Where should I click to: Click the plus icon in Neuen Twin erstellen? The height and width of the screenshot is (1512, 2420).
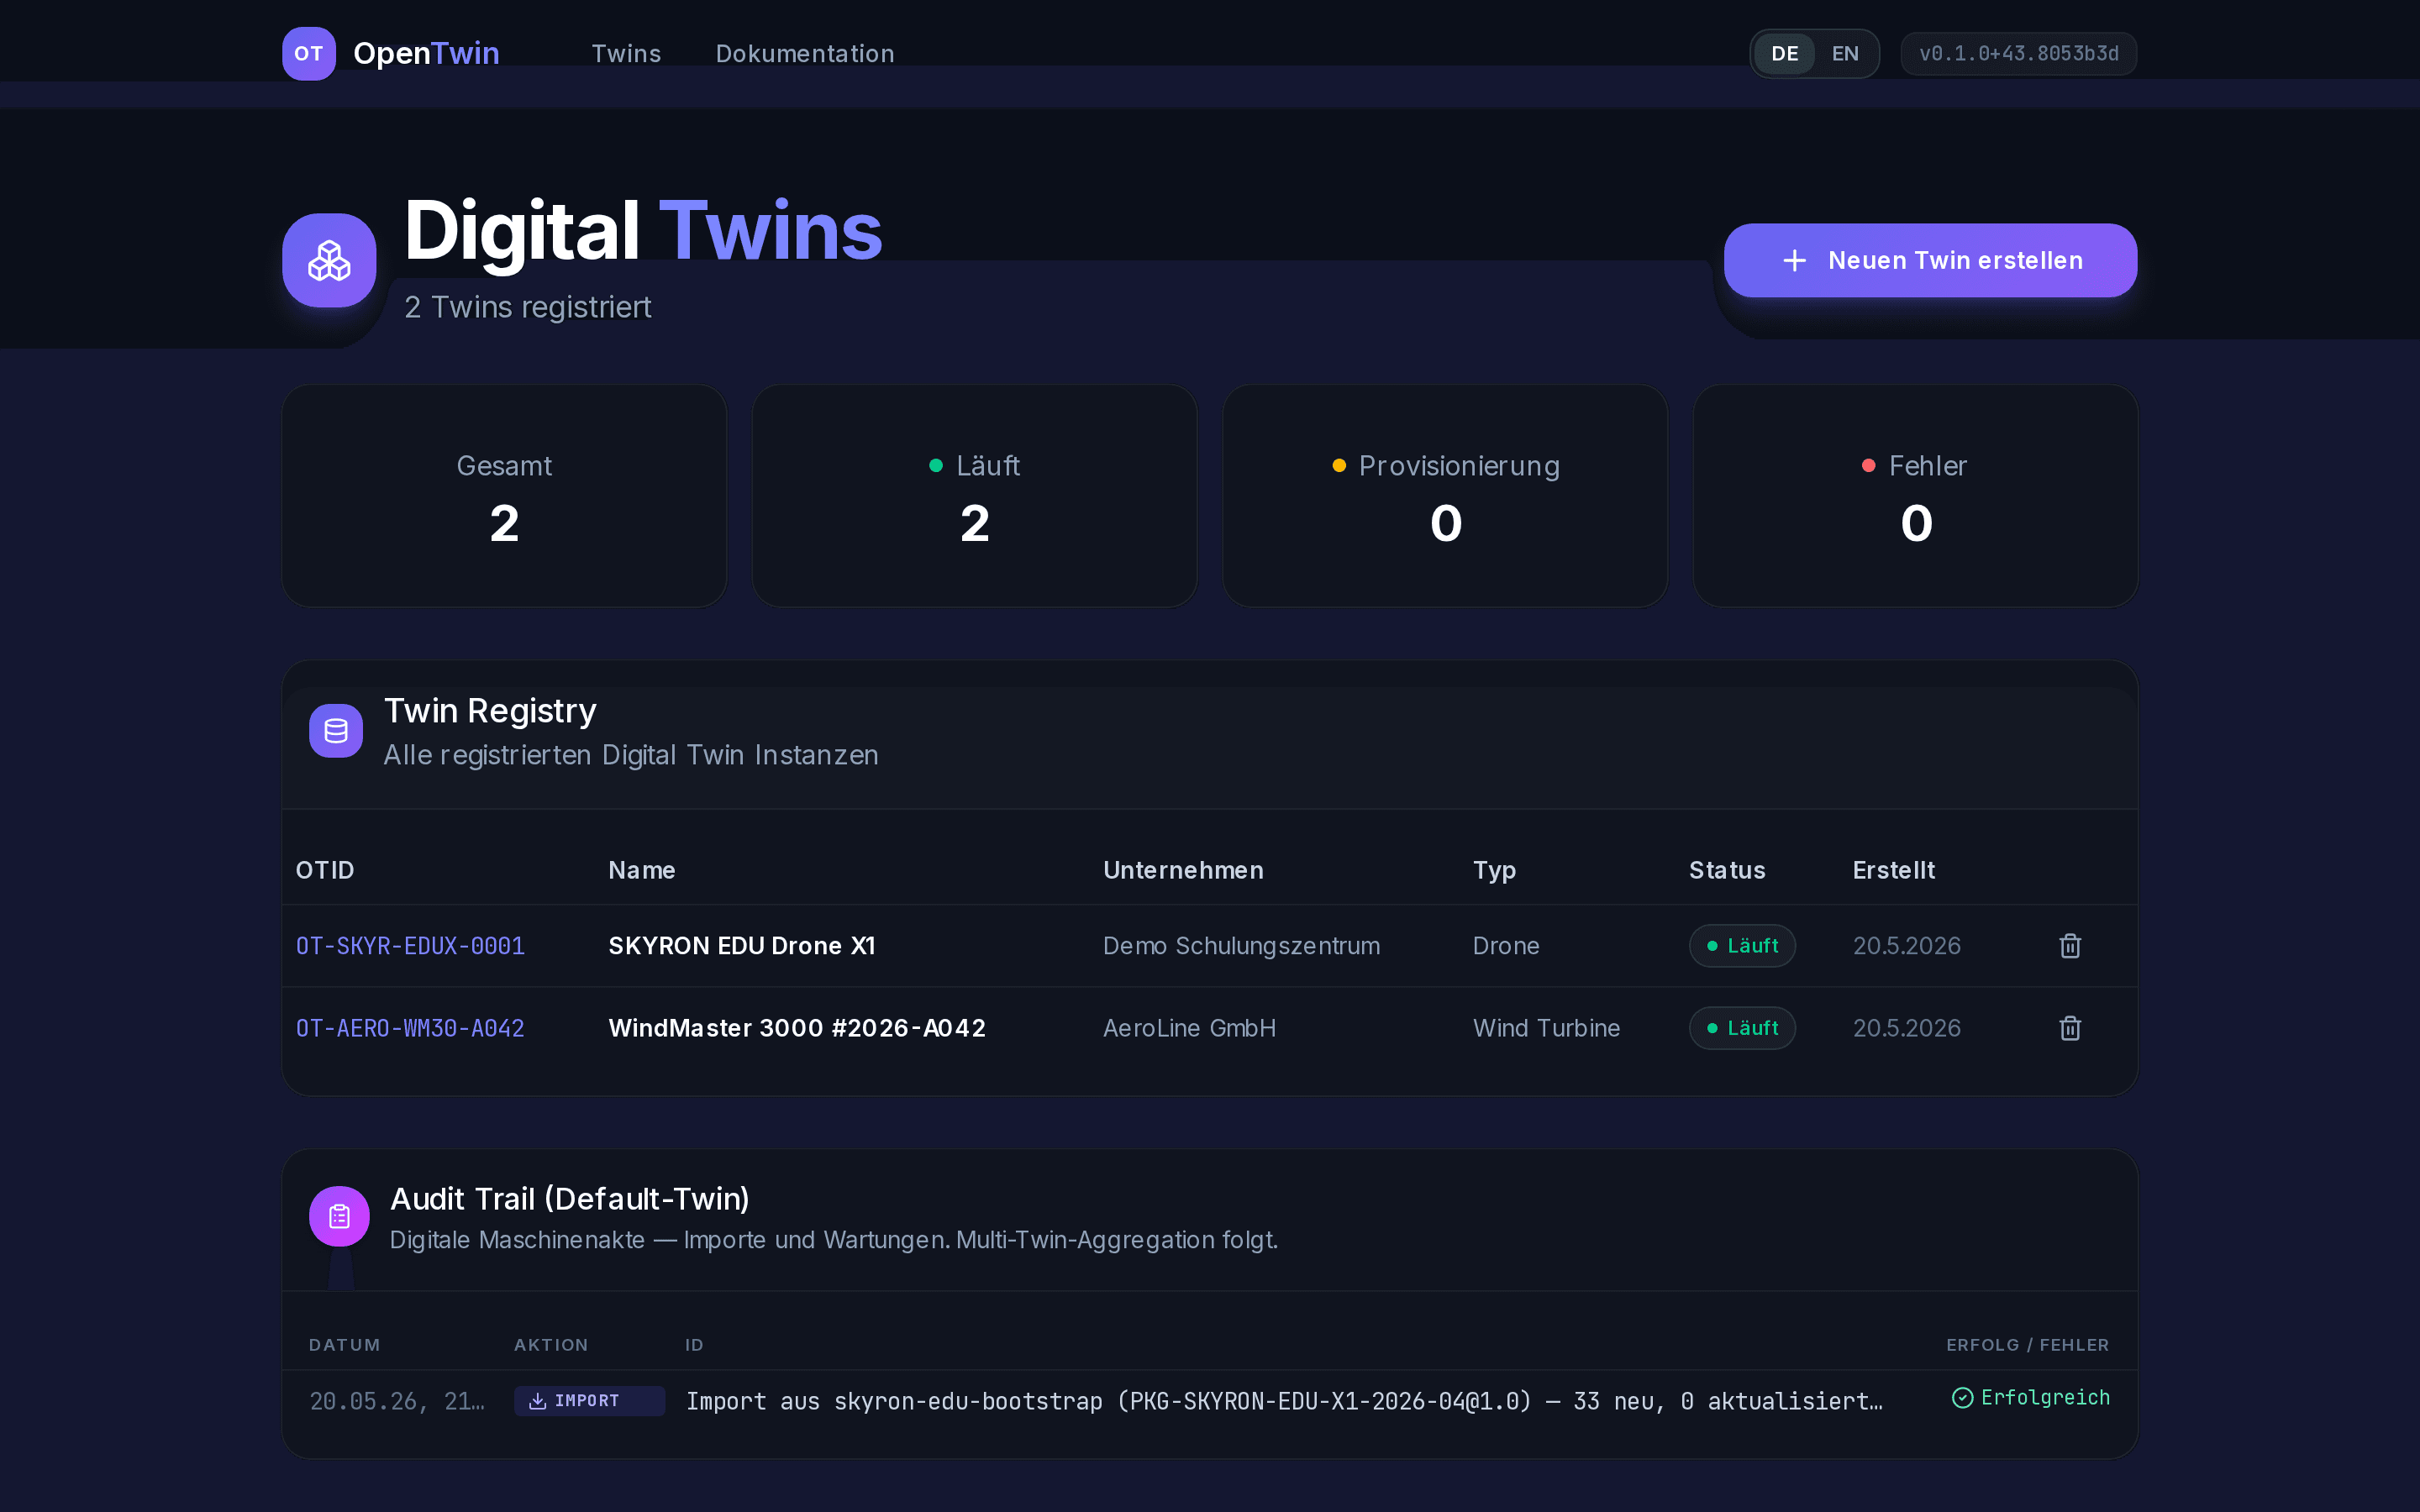click(x=1794, y=261)
